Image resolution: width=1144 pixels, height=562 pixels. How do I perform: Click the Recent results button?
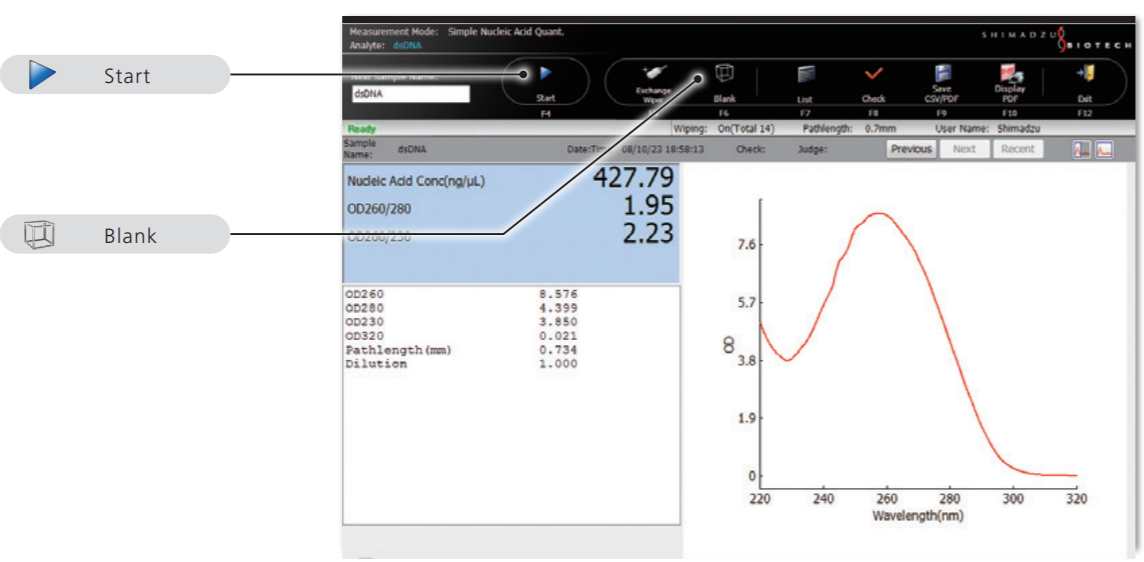point(1017,149)
